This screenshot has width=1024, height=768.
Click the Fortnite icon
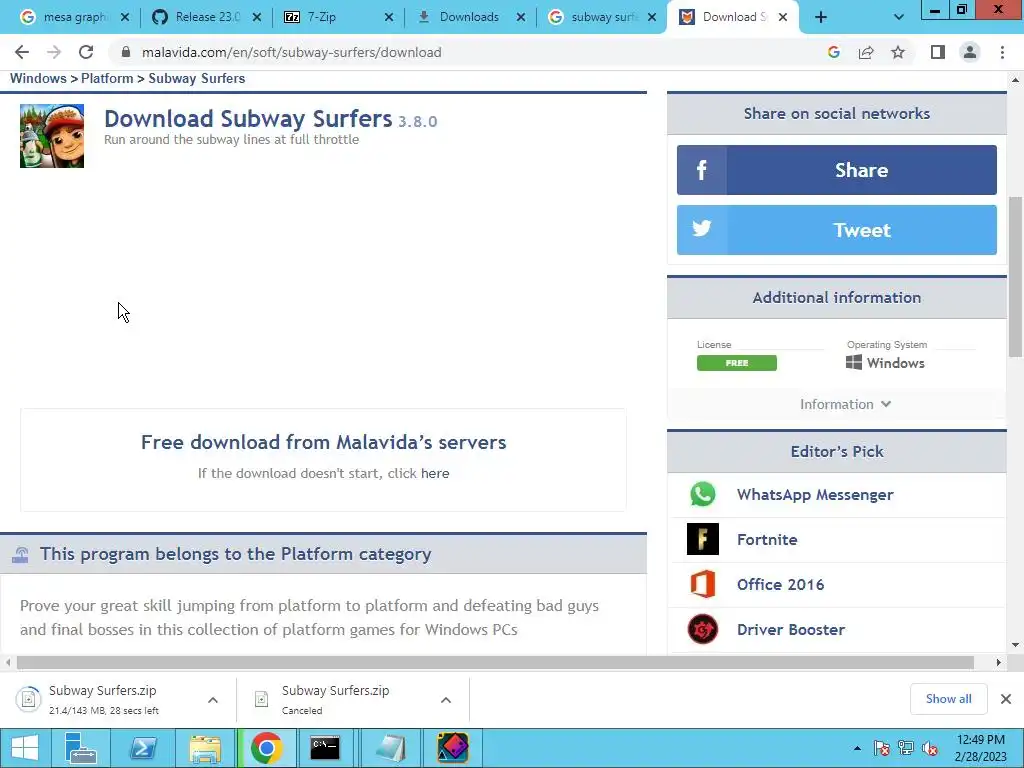(703, 539)
